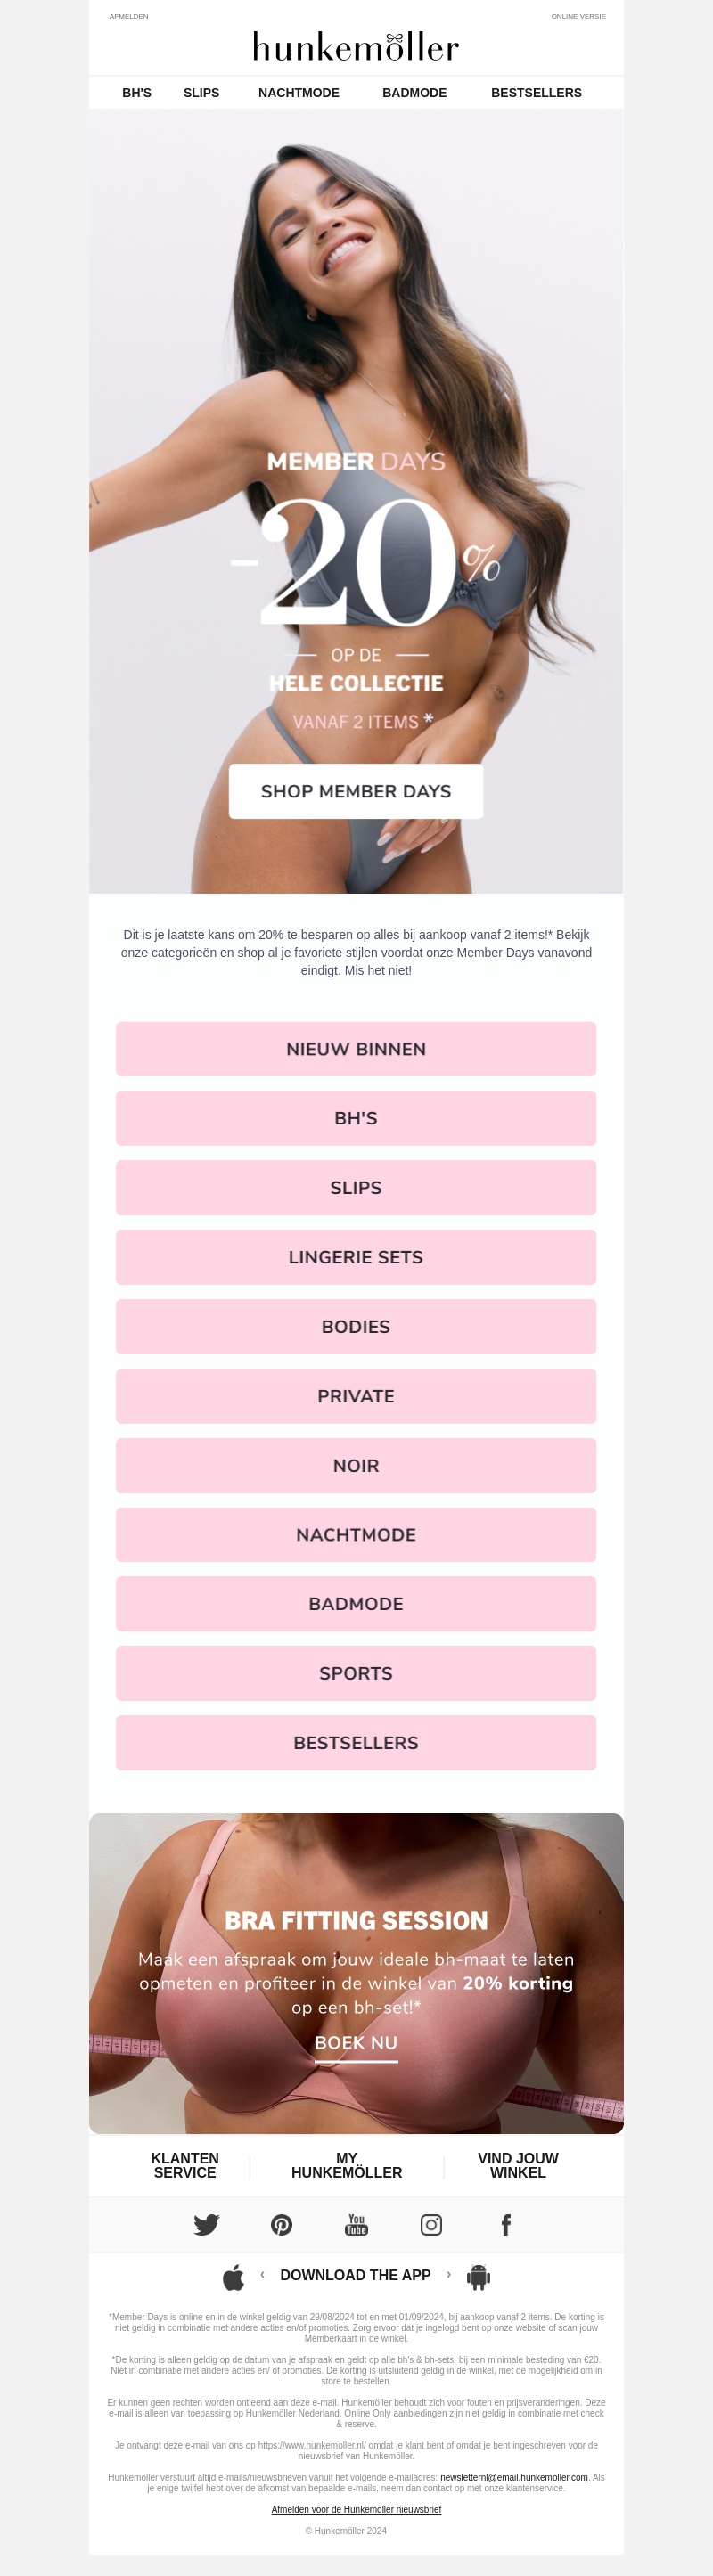Click the BOEK NU link
The width and height of the screenshot is (713, 2576).
[356, 2043]
